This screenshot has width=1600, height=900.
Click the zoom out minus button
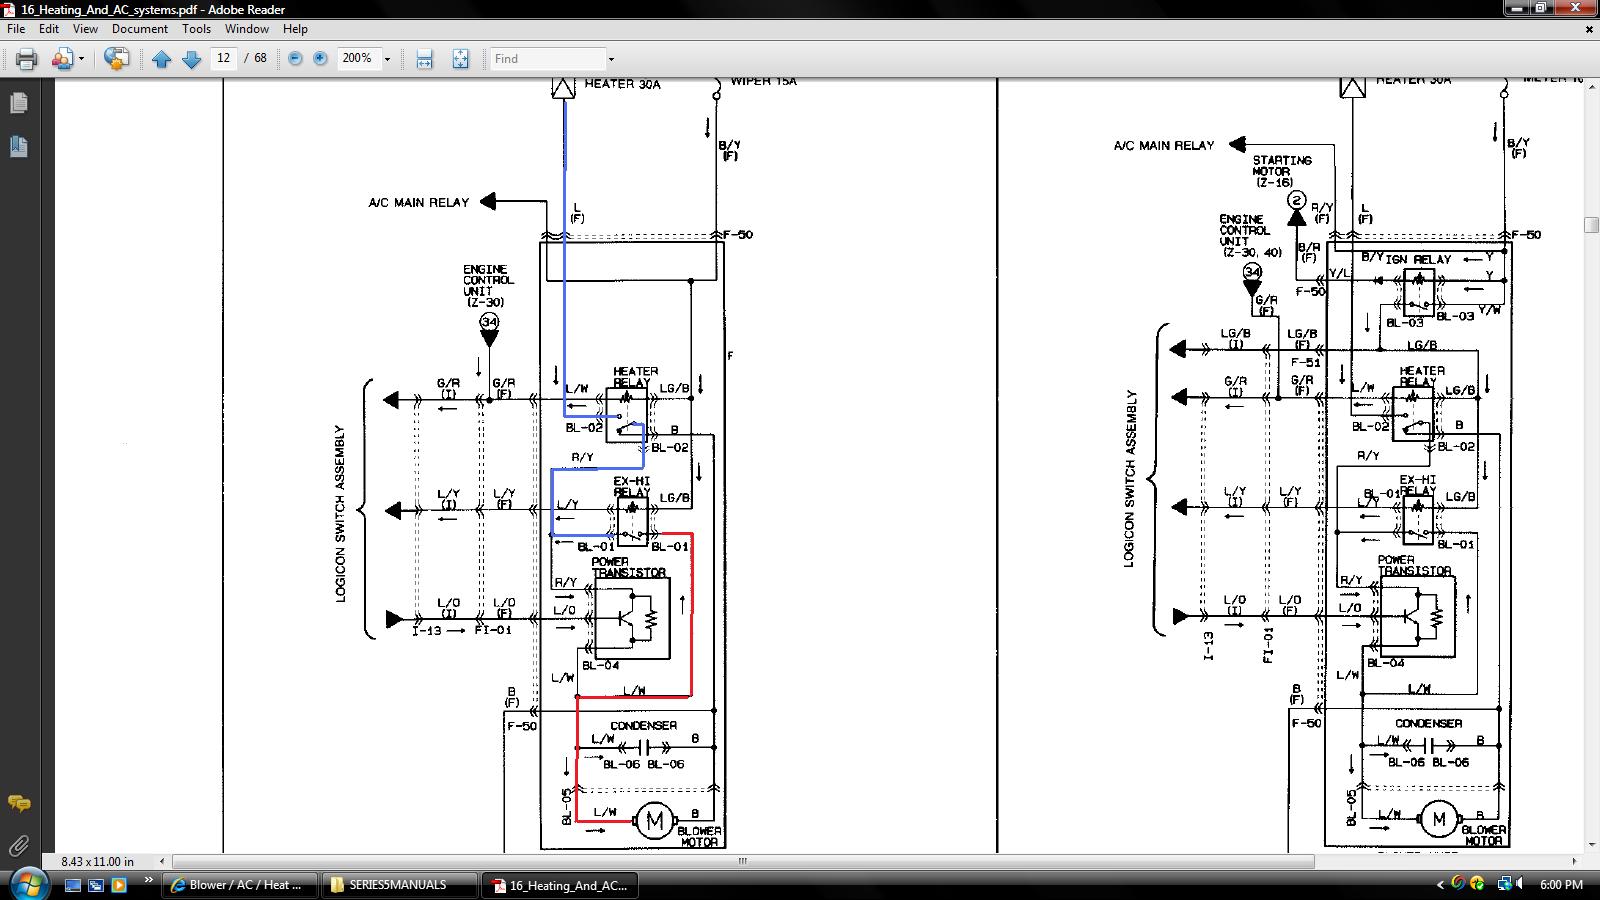(x=295, y=59)
